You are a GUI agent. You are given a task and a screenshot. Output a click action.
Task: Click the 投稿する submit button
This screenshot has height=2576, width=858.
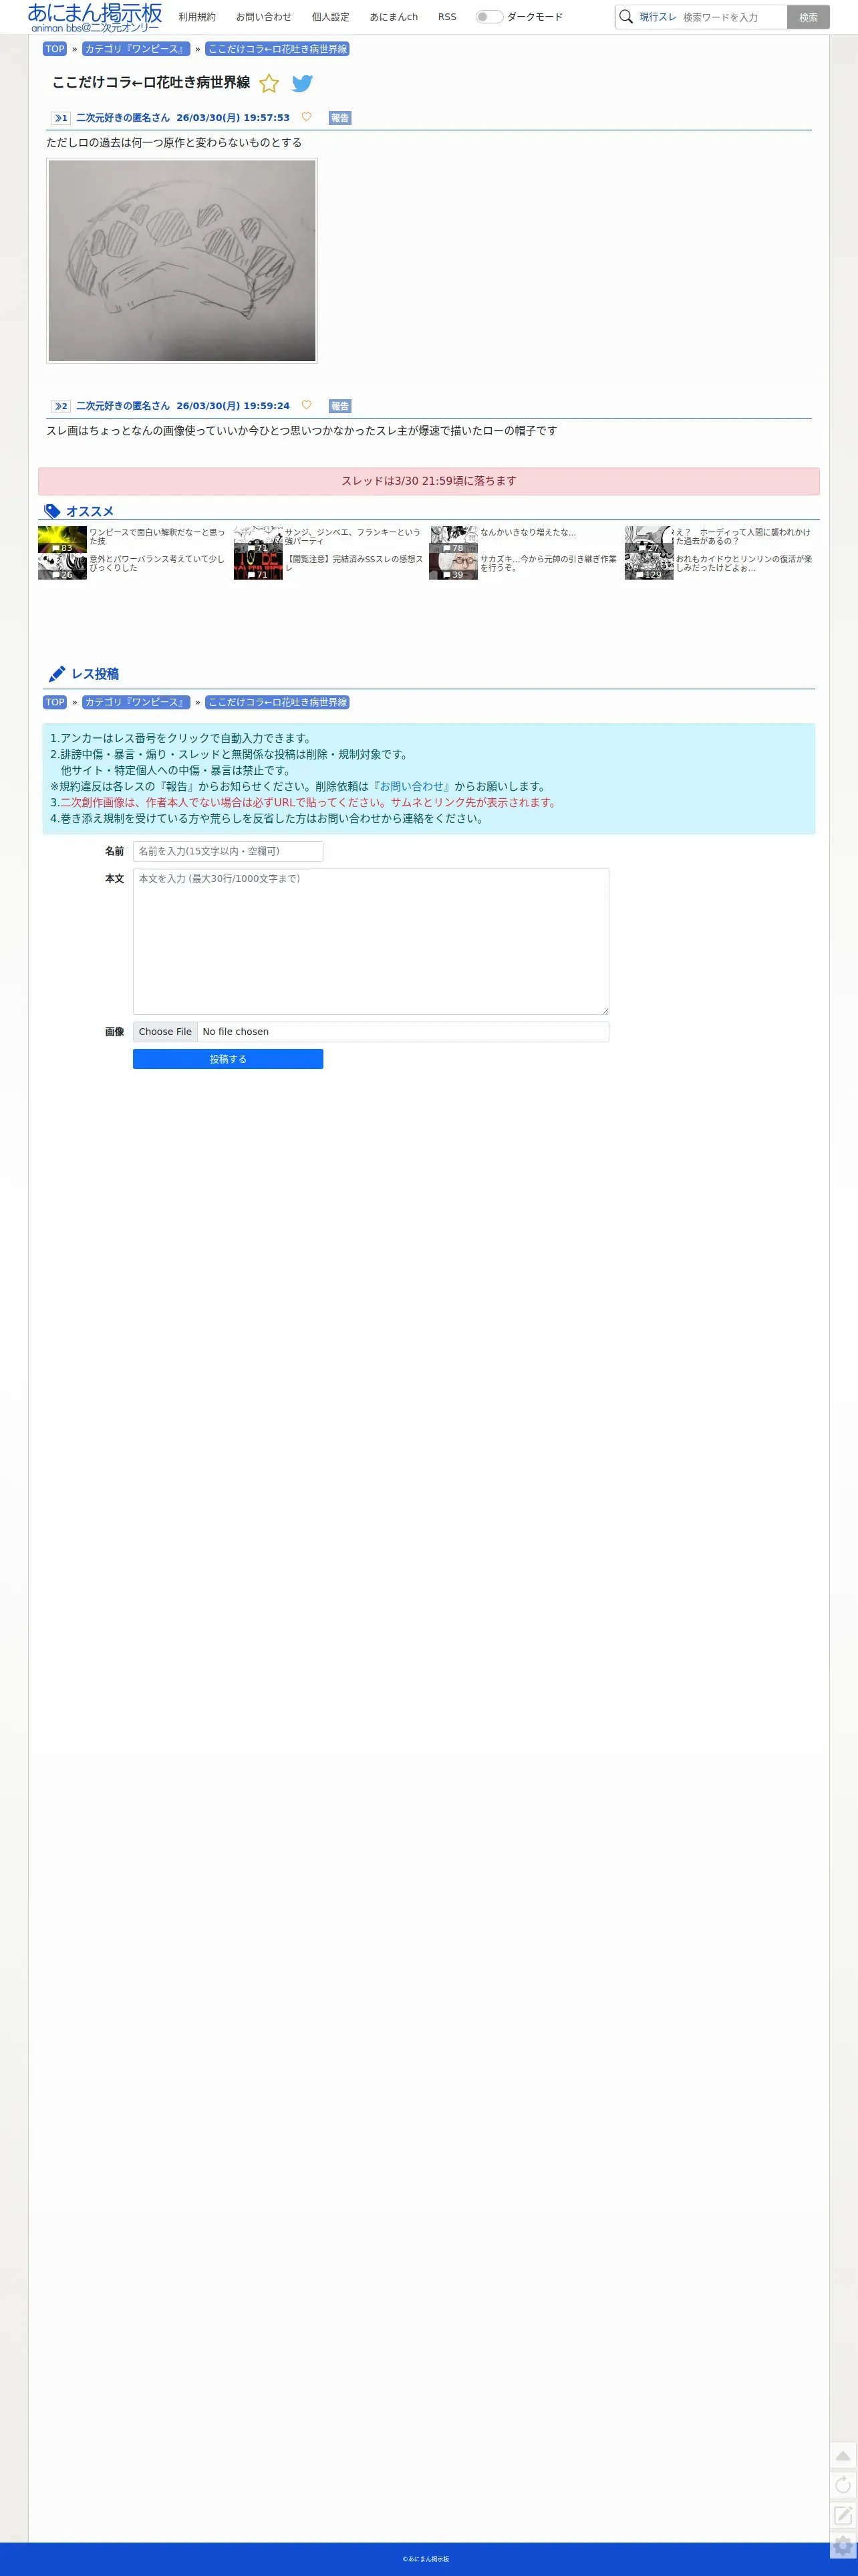(228, 1059)
